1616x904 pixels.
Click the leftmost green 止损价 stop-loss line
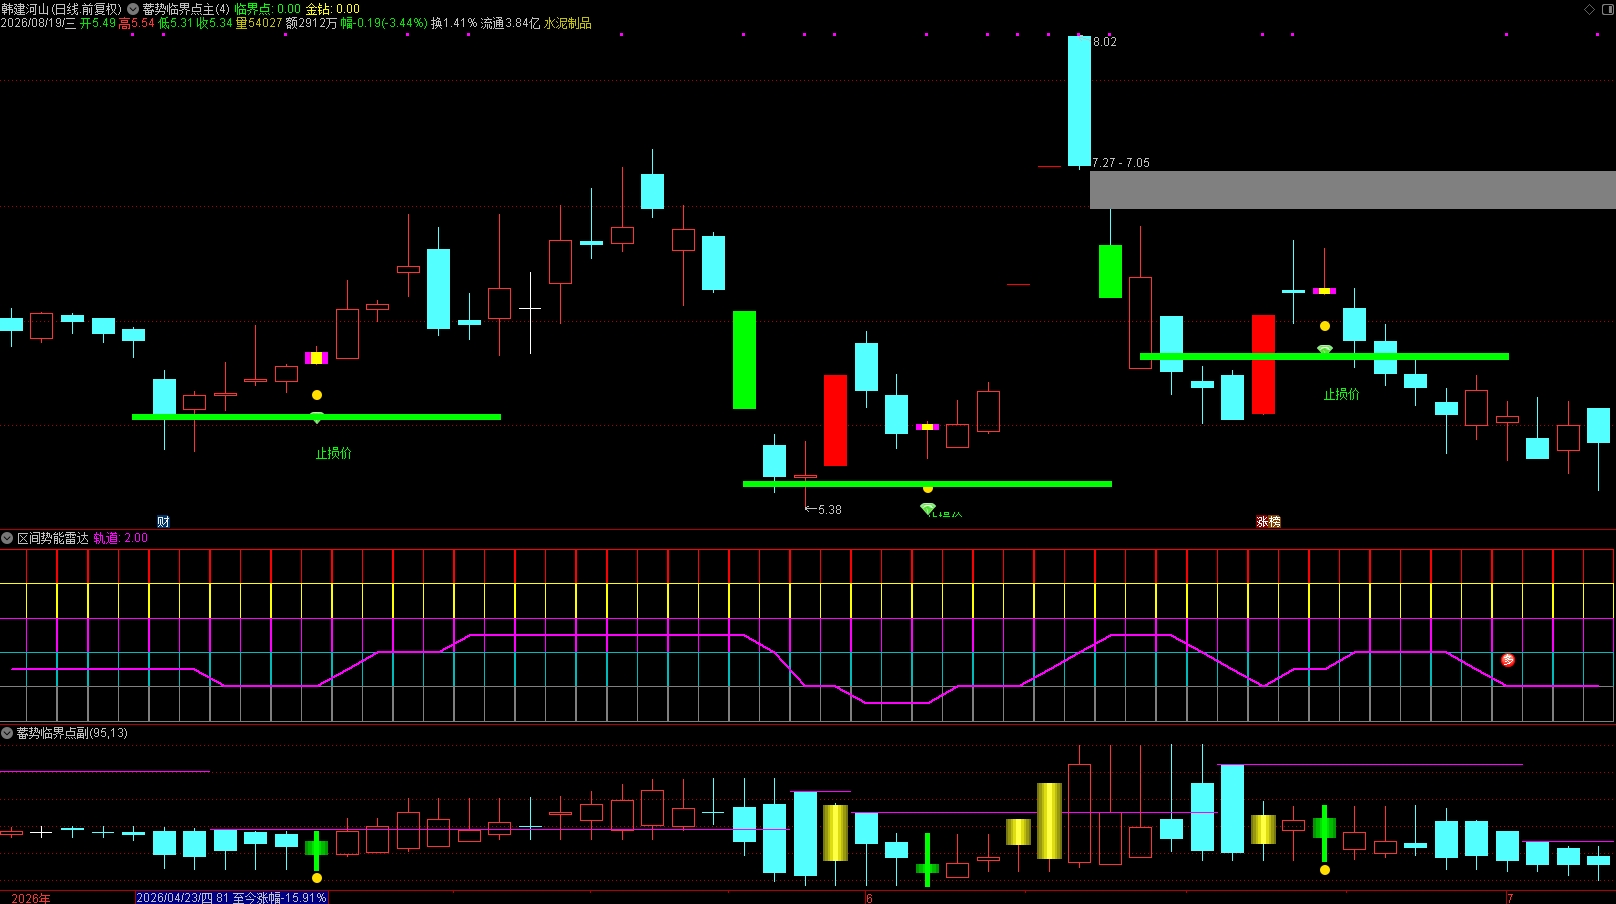pos(316,417)
